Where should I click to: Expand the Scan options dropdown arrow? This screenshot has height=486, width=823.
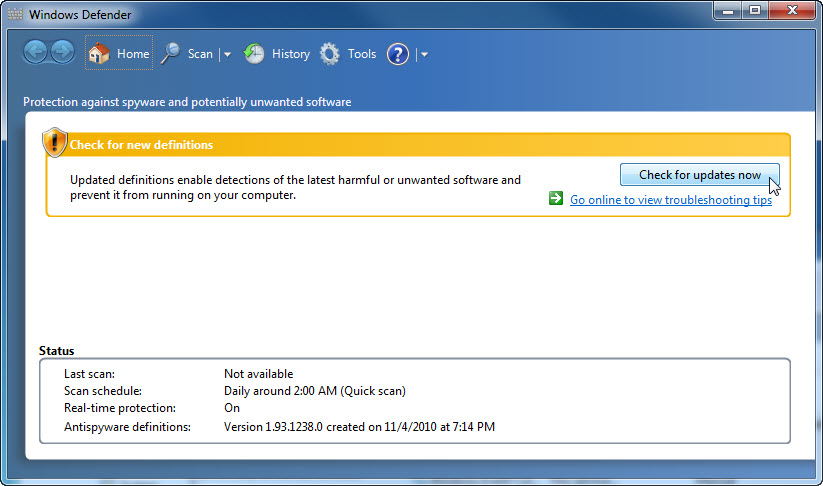(x=227, y=54)
